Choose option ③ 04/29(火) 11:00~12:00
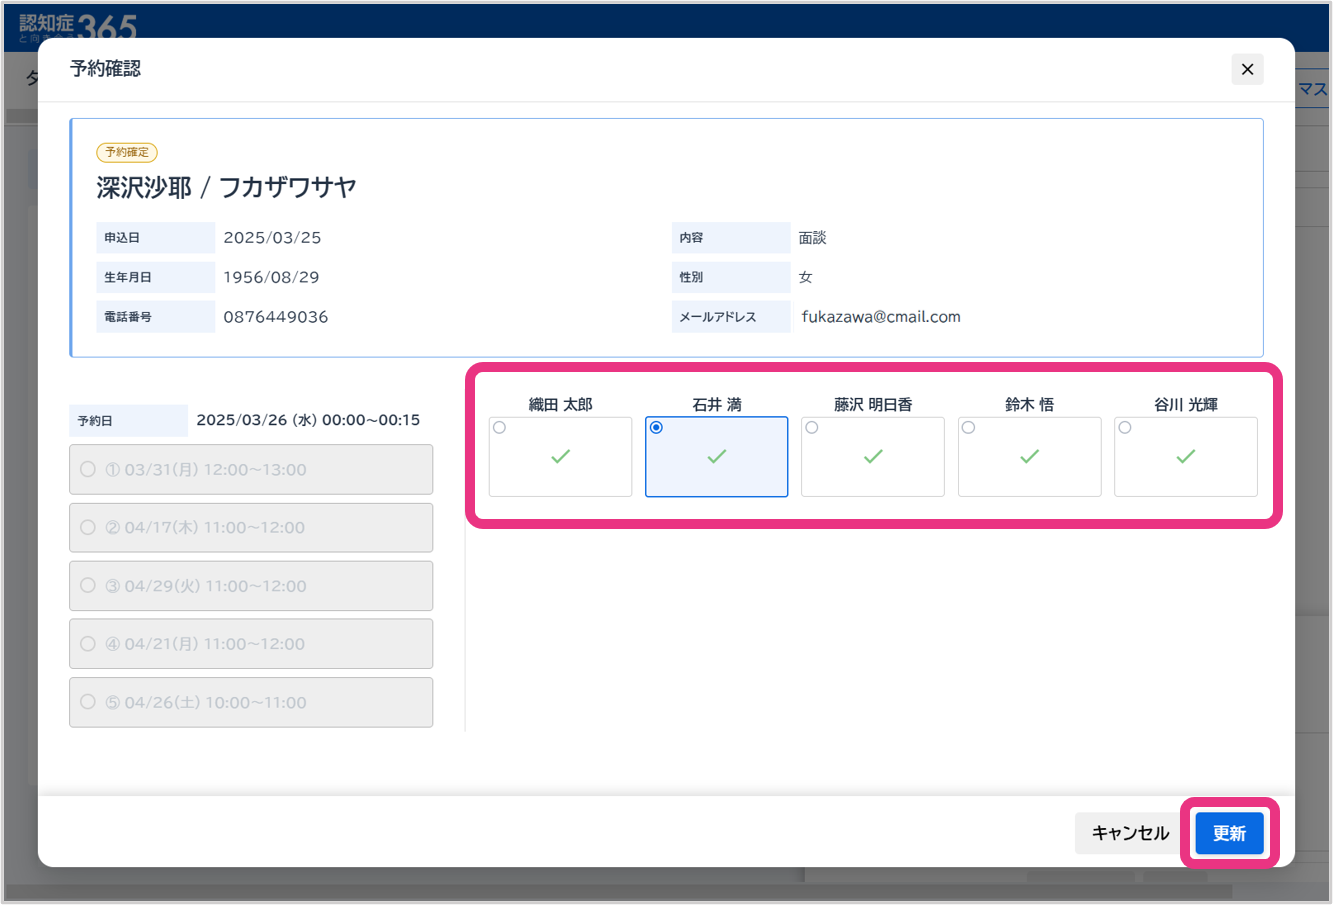1333x905 pixels. pyautogui.click(x=88, y=586)
